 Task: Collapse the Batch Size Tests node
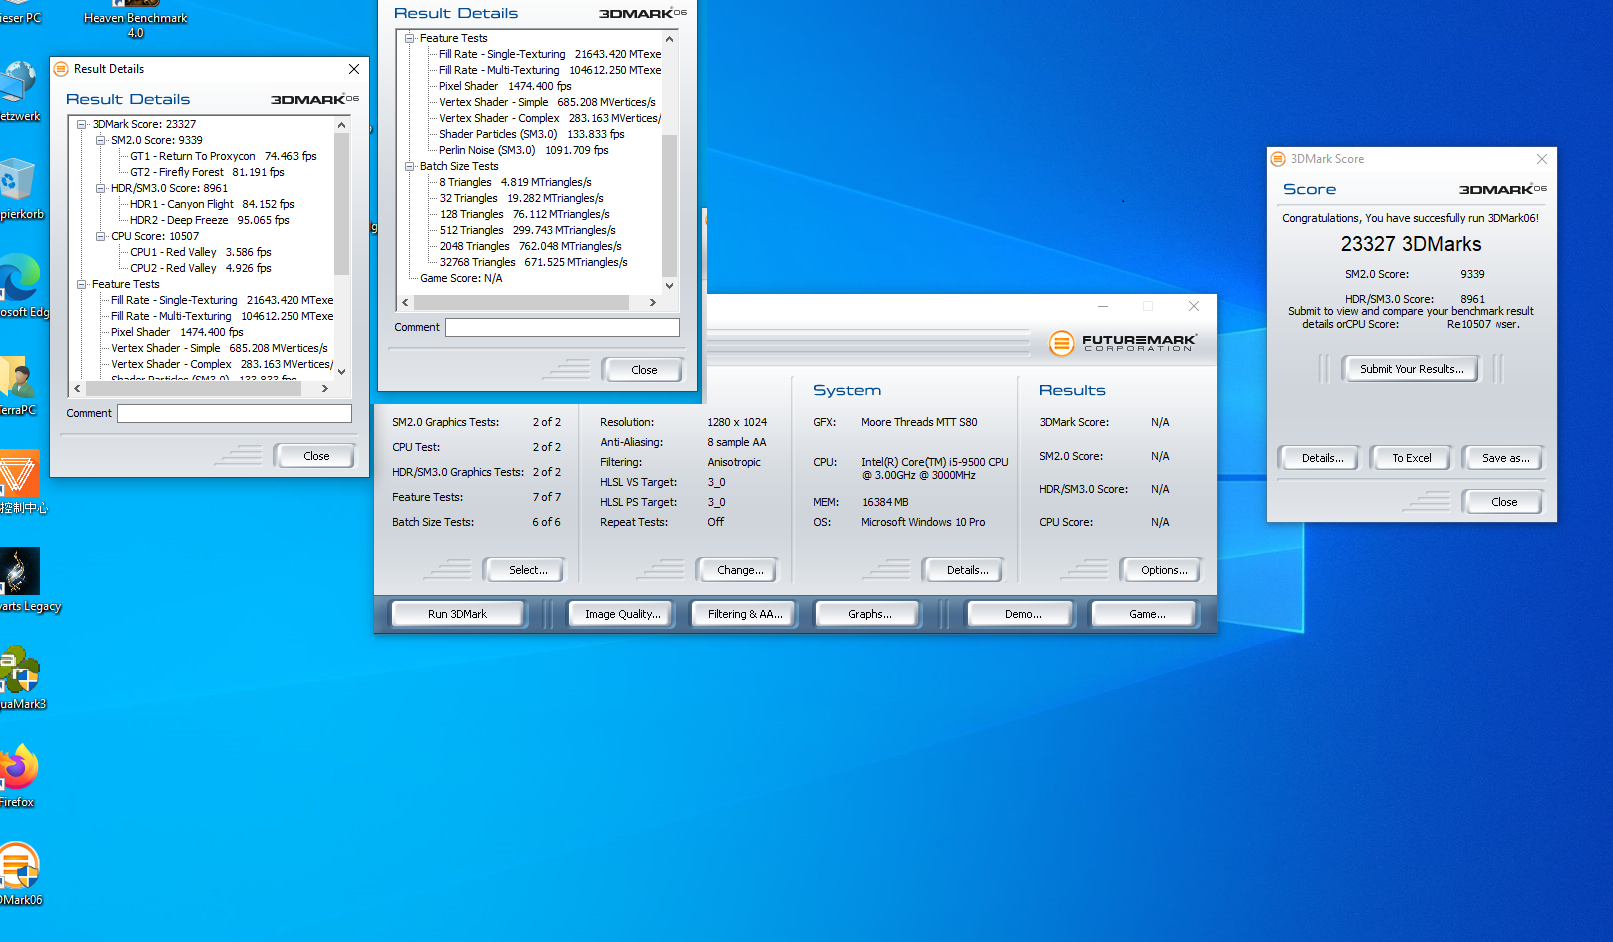pos(410,167)
